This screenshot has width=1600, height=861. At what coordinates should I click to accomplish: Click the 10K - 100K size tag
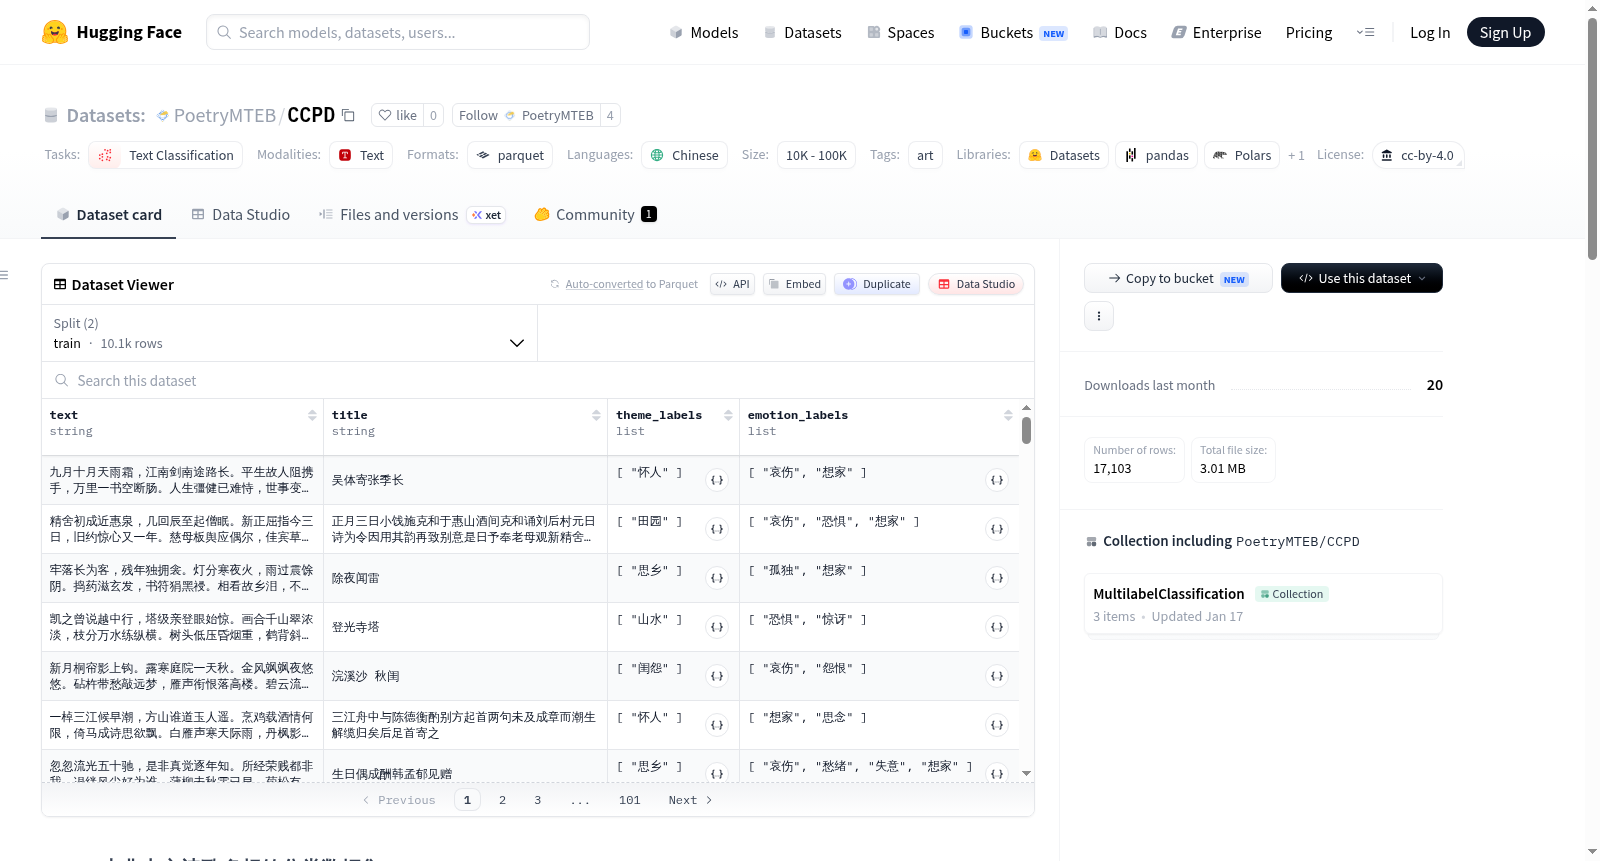[816, 155]
